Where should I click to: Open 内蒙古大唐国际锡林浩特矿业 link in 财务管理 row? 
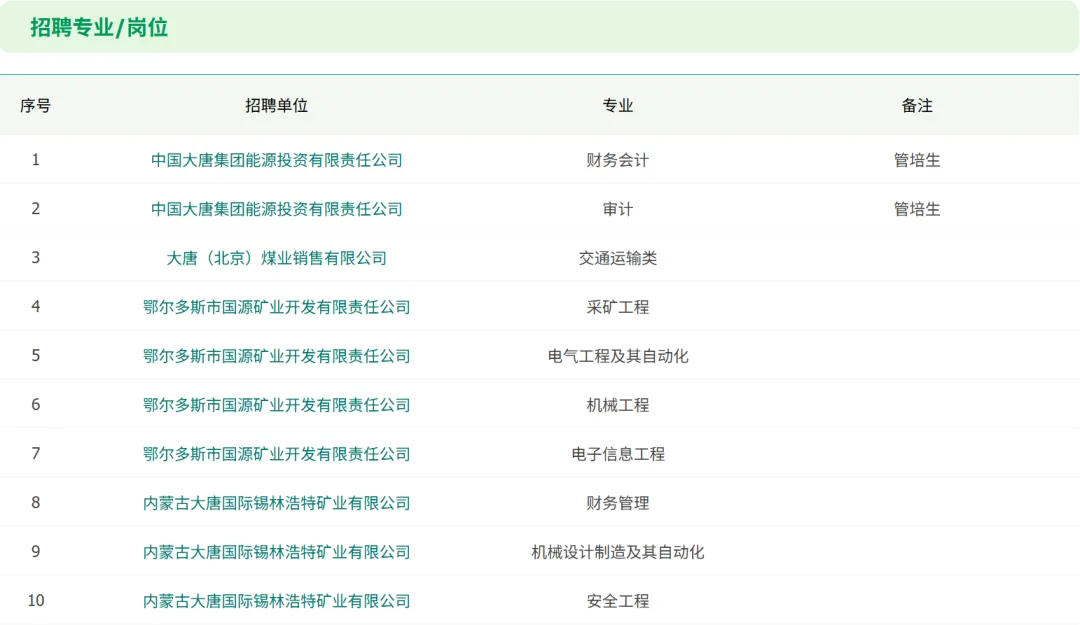(x=276, y=503)
